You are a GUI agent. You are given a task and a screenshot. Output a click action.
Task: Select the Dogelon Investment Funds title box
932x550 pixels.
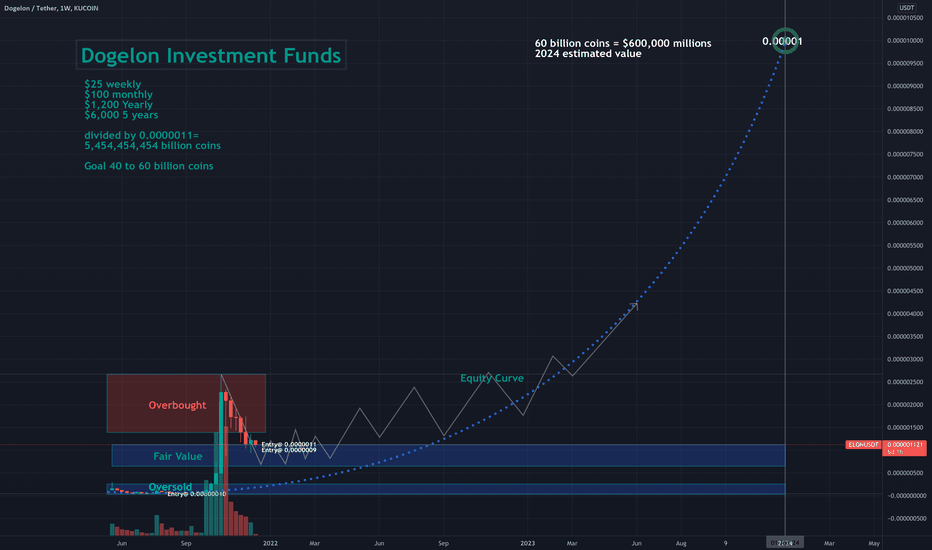211,55
